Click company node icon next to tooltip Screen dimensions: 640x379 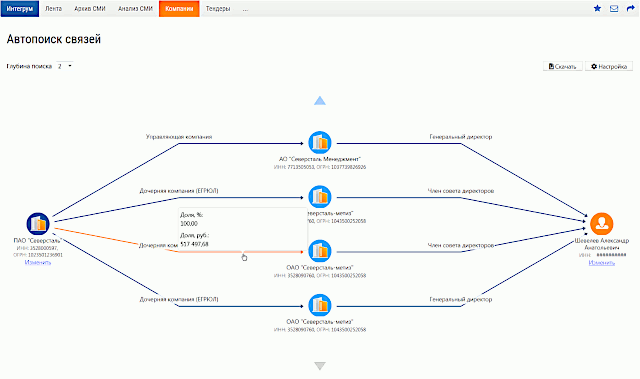pos(320,251)
